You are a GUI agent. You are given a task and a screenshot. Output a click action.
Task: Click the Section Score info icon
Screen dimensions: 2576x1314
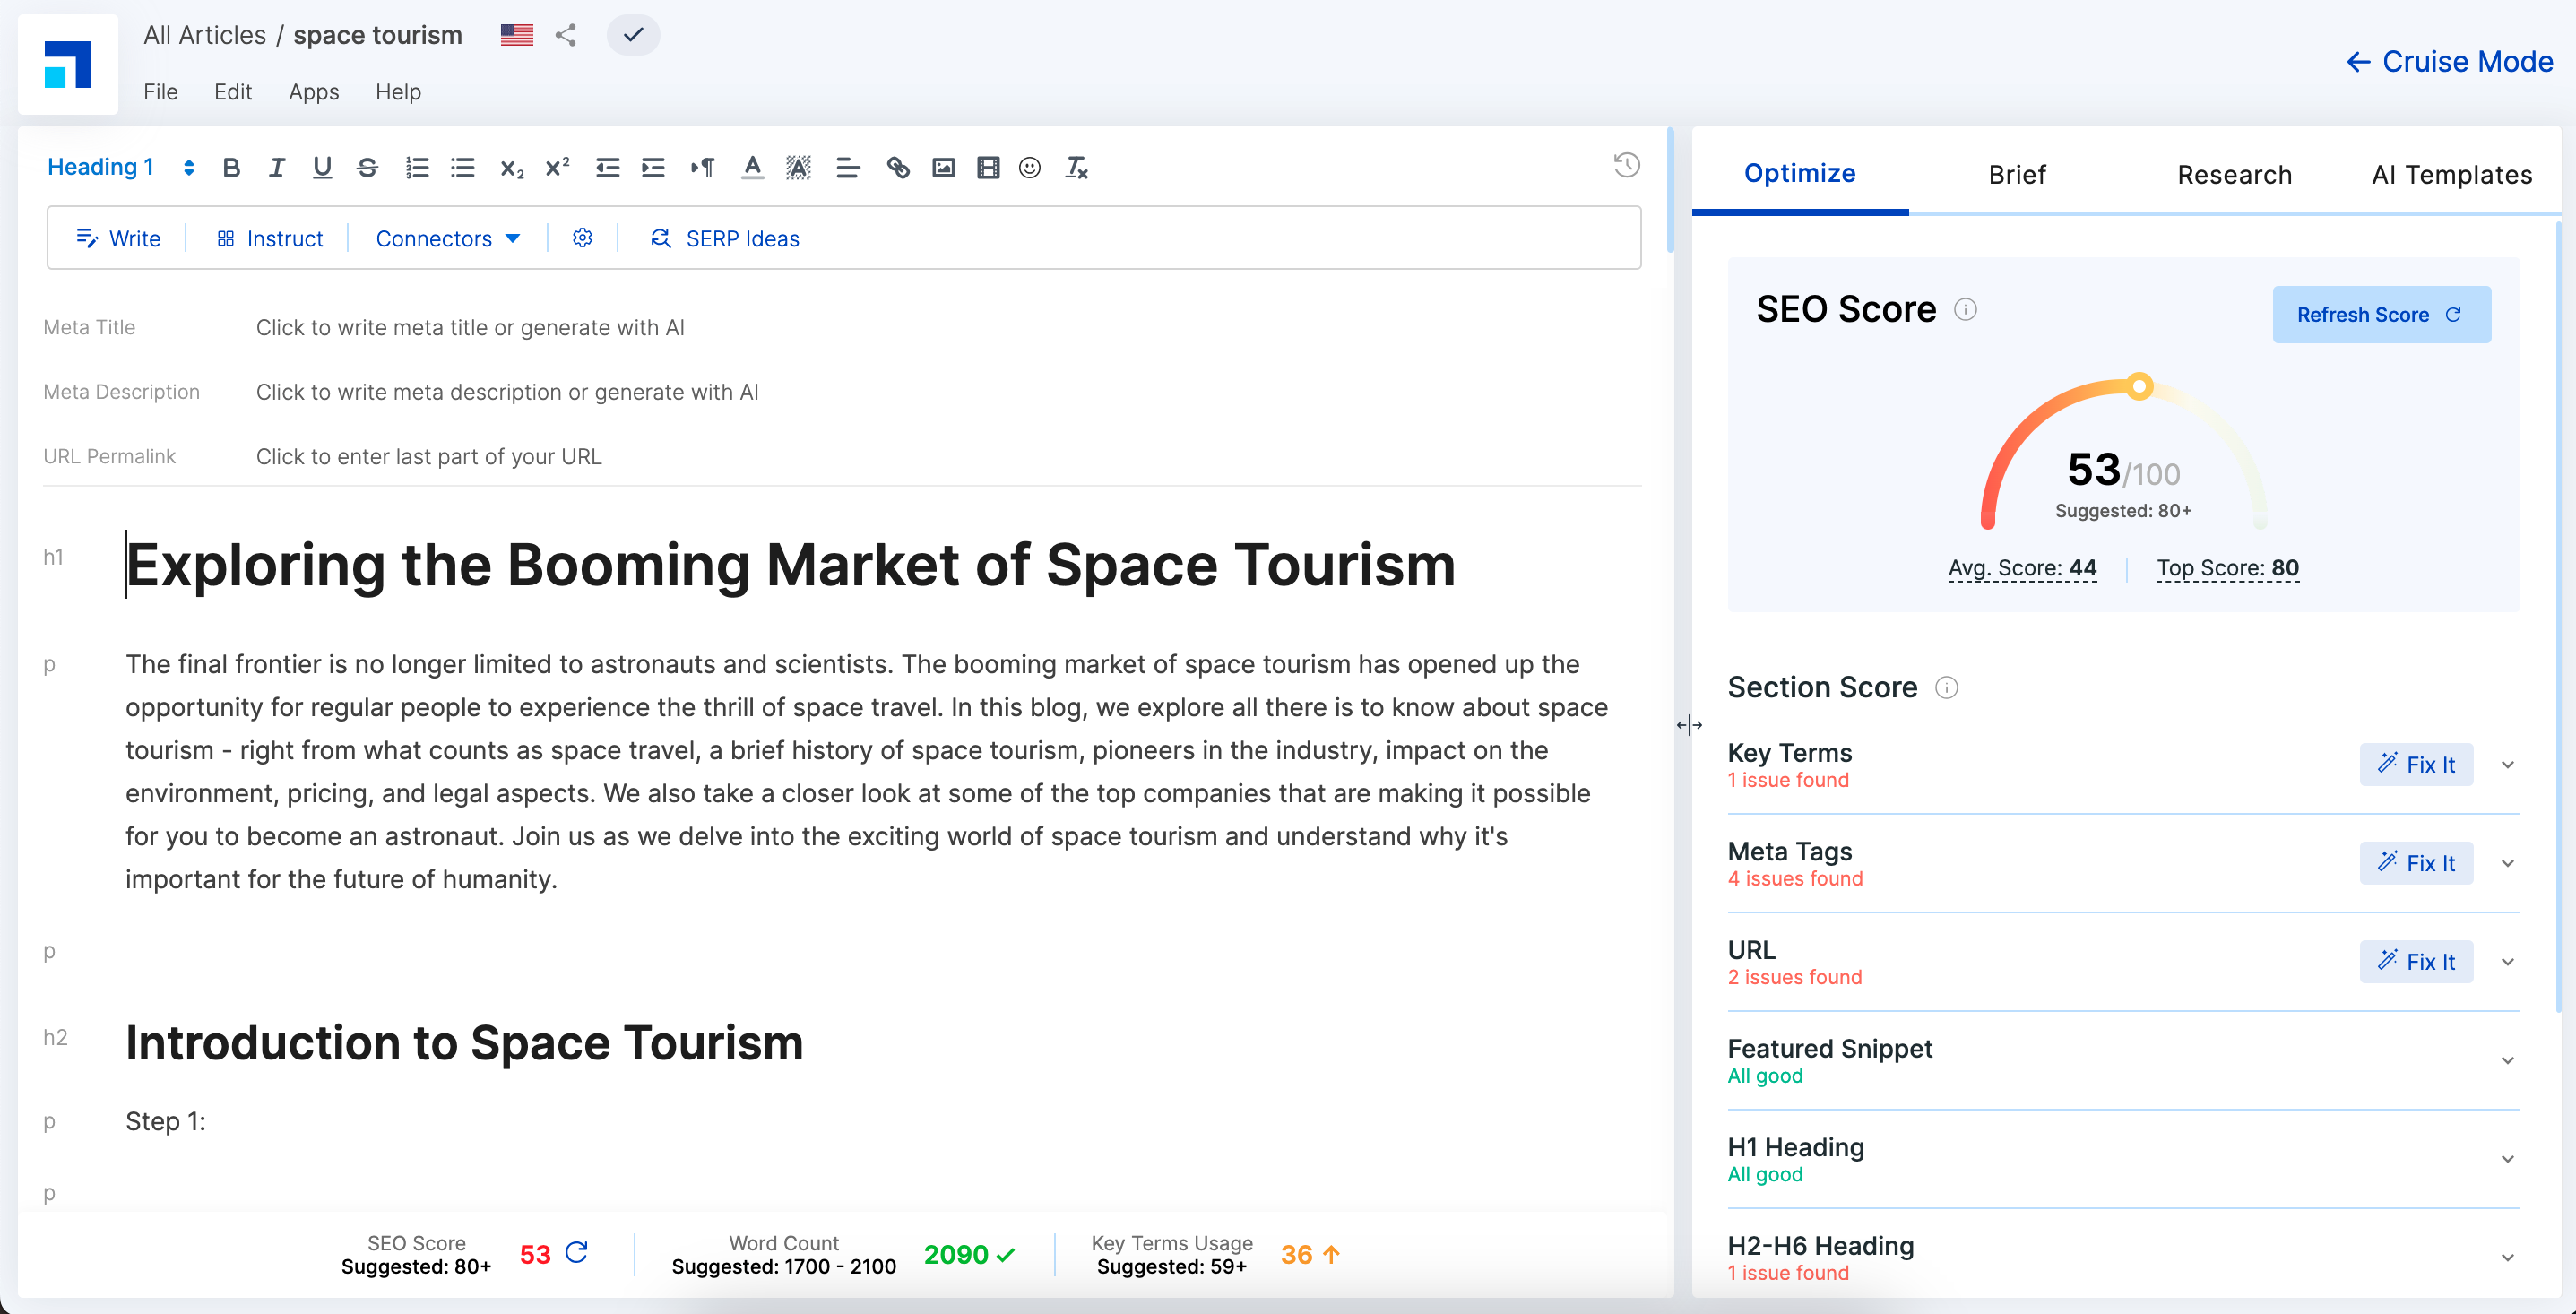point(1946,688)
